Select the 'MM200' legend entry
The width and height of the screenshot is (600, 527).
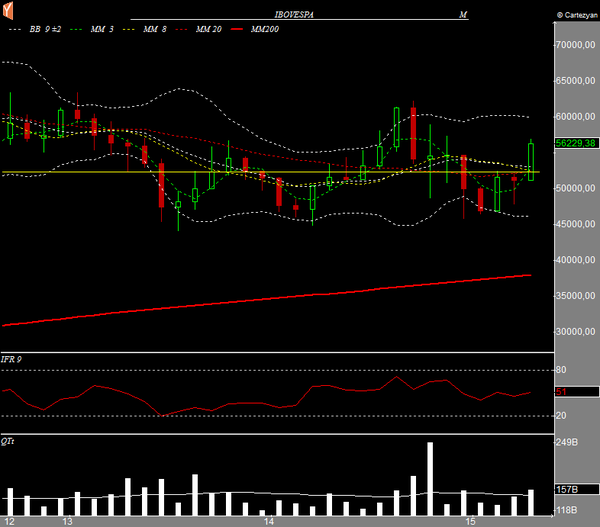click(264, 29)
